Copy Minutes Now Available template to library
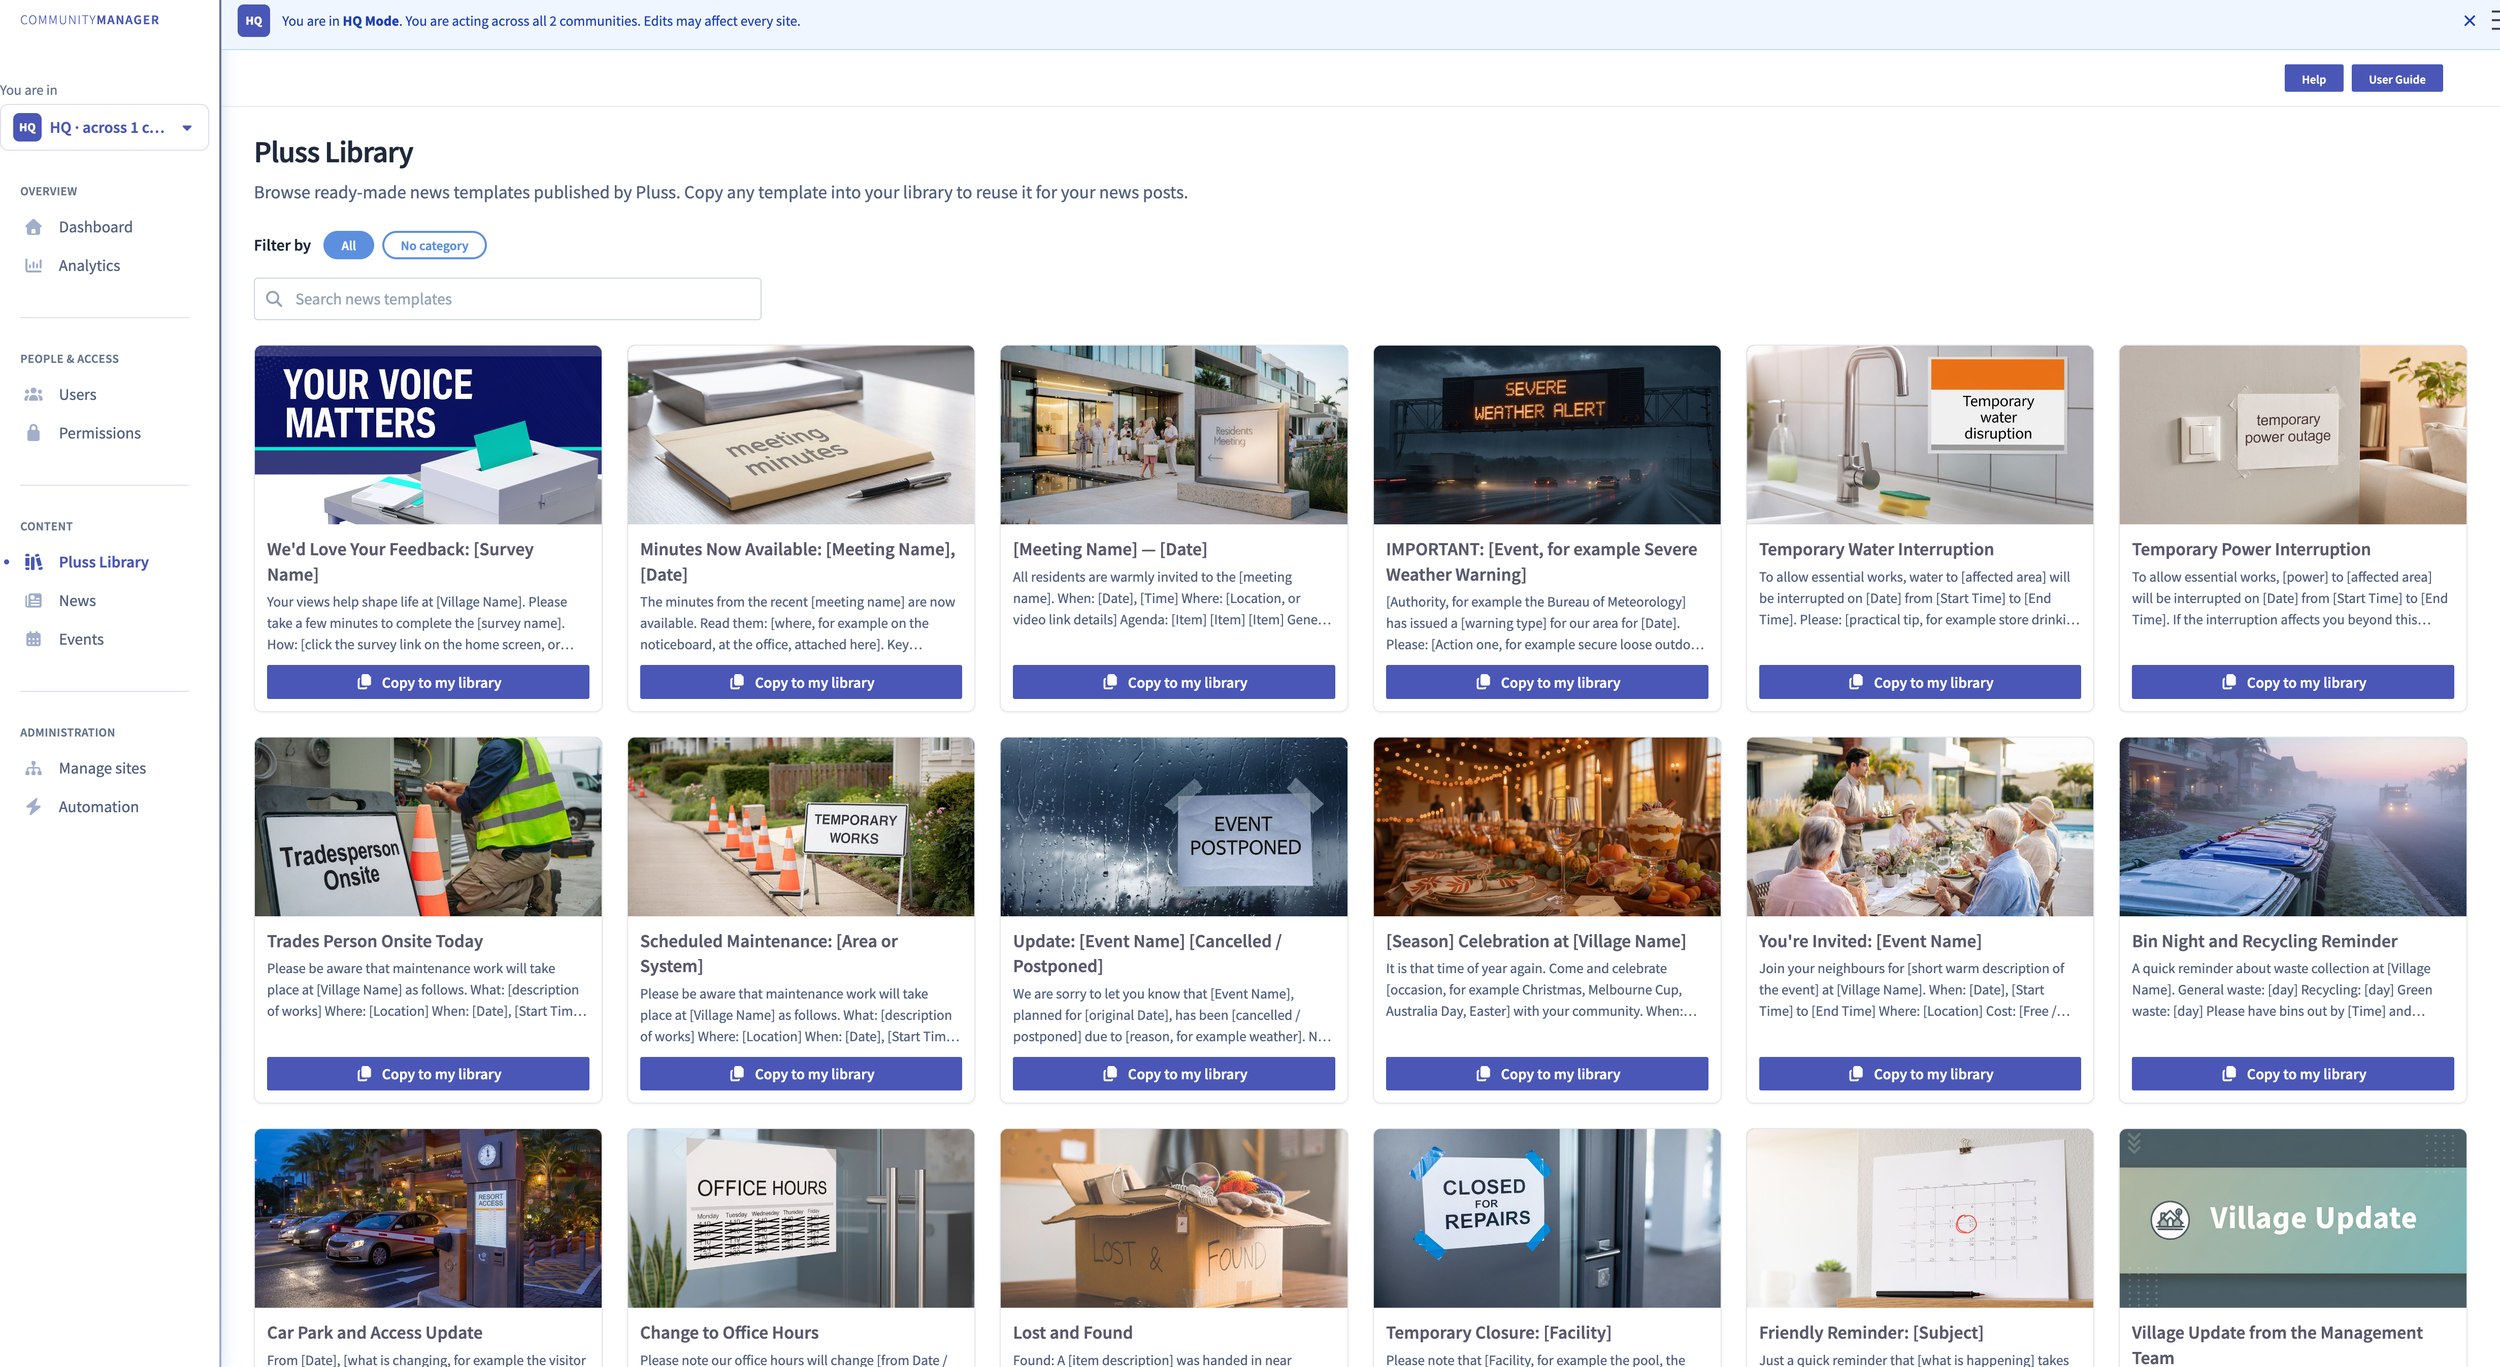The image size is (2500, 1367). (x=801, y=682)
